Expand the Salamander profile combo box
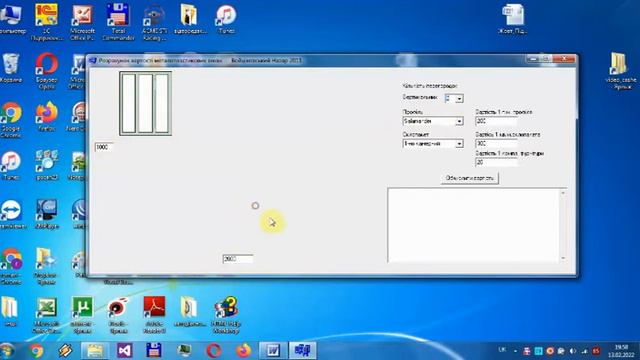This screenshot has height=360, width=640. click(x=459, y=121)
